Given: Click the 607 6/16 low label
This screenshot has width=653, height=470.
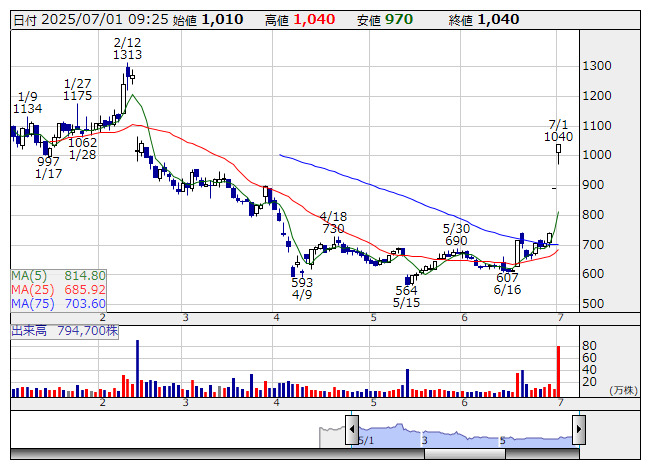Looking at the screenshot, I should click(507, 283).
